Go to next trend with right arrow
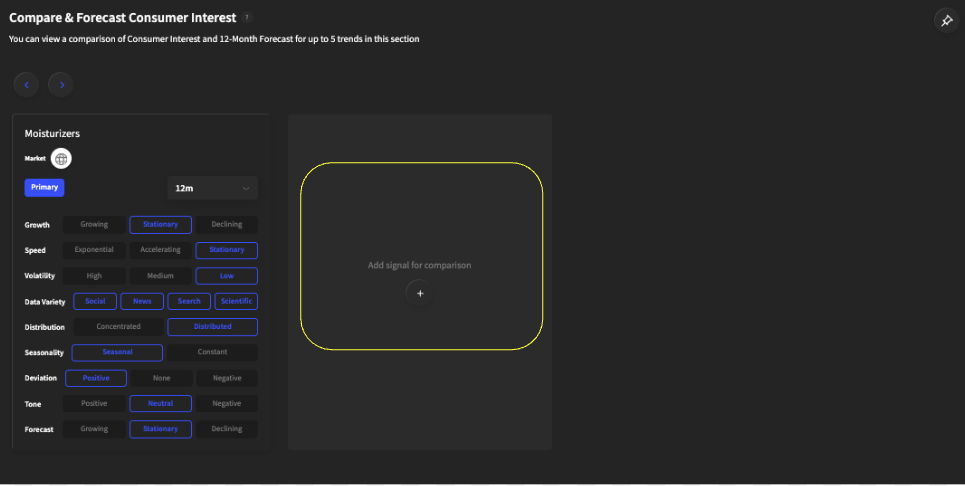The height and width of the screenshot is (486, 965). [x=61, y=85]
